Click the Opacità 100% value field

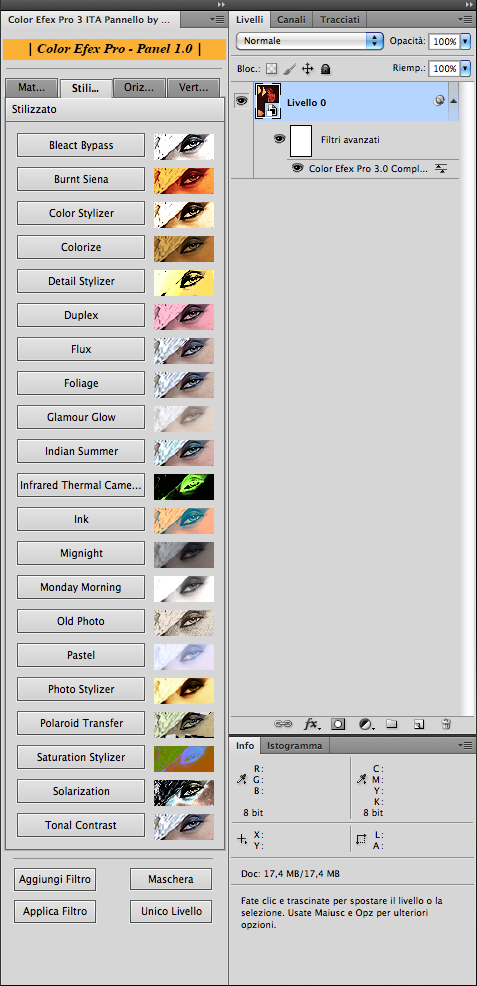tap(444, 42)
